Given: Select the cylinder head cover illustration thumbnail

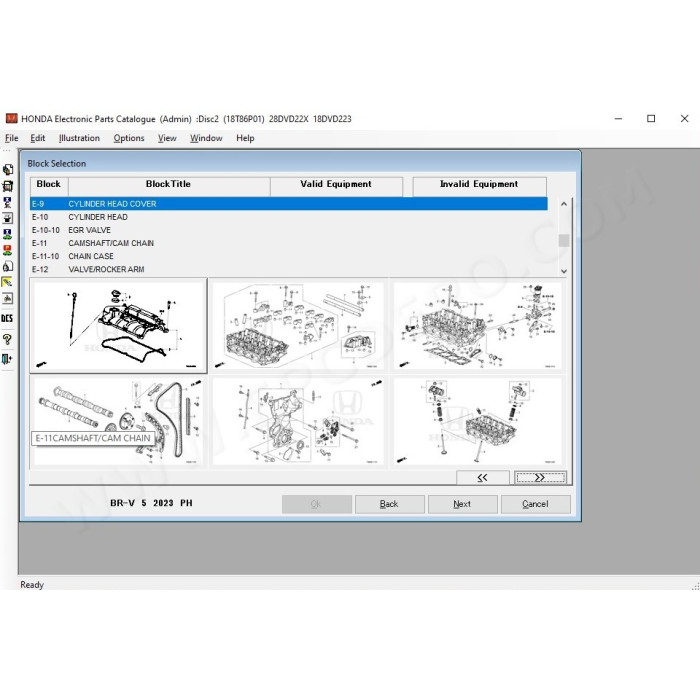Looking at the screenshot, I should click(118, 325).
